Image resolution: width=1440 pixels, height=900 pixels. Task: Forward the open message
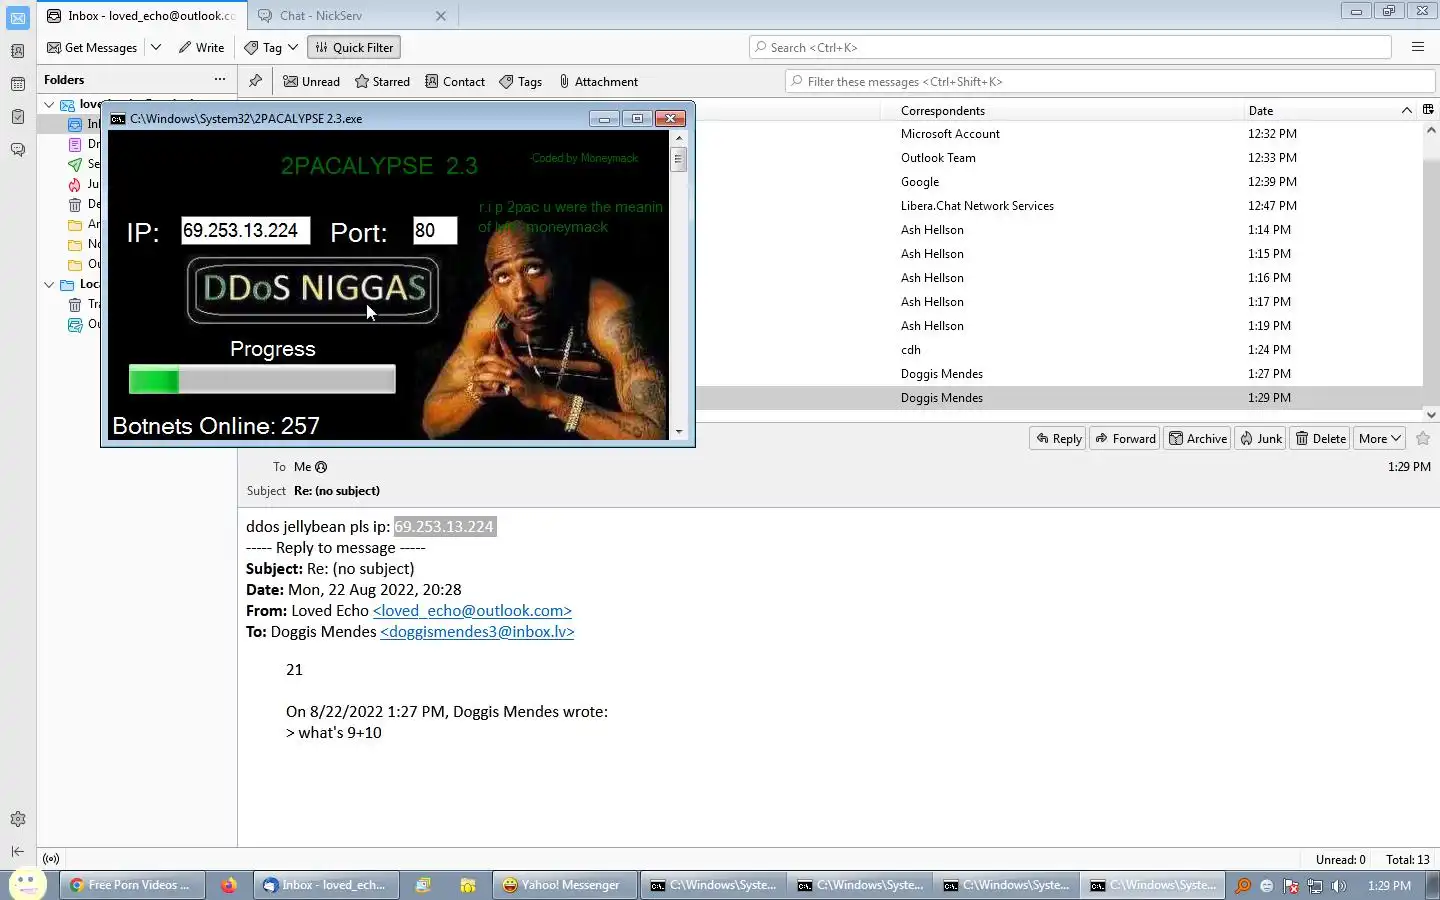[1125, 438]
